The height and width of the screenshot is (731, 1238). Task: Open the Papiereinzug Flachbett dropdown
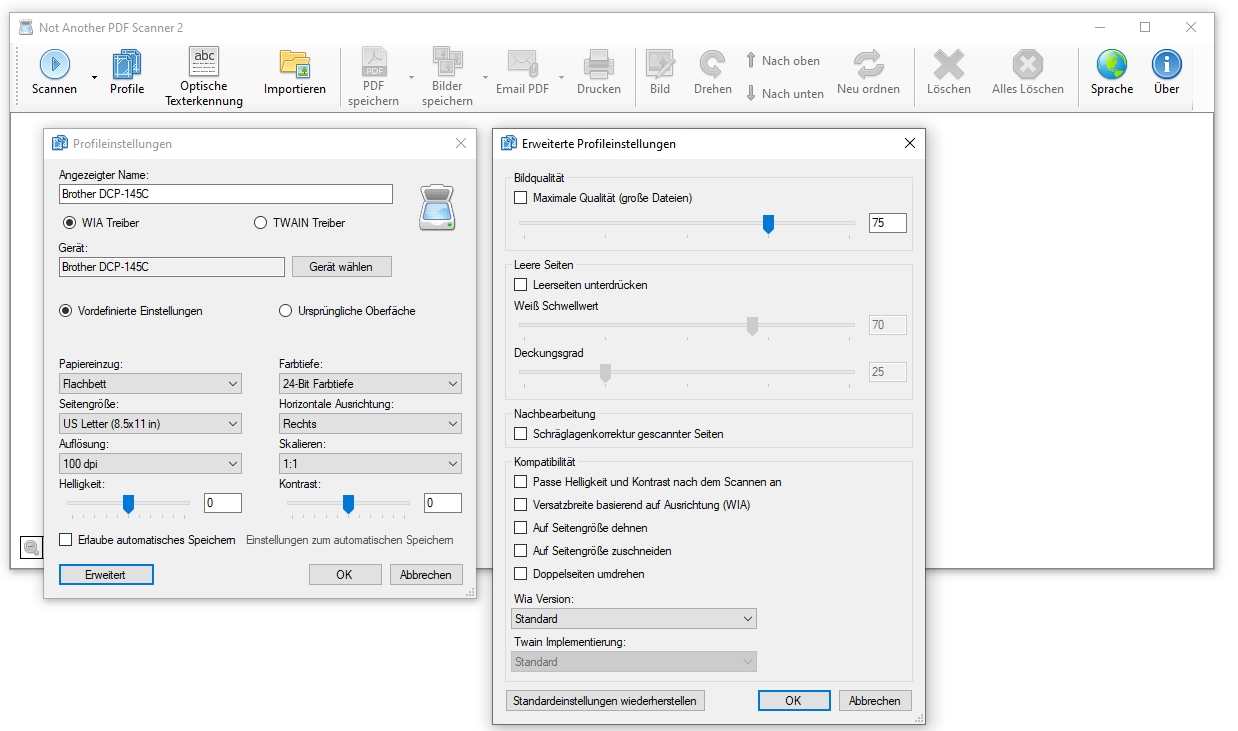click(x=150, y=384)
